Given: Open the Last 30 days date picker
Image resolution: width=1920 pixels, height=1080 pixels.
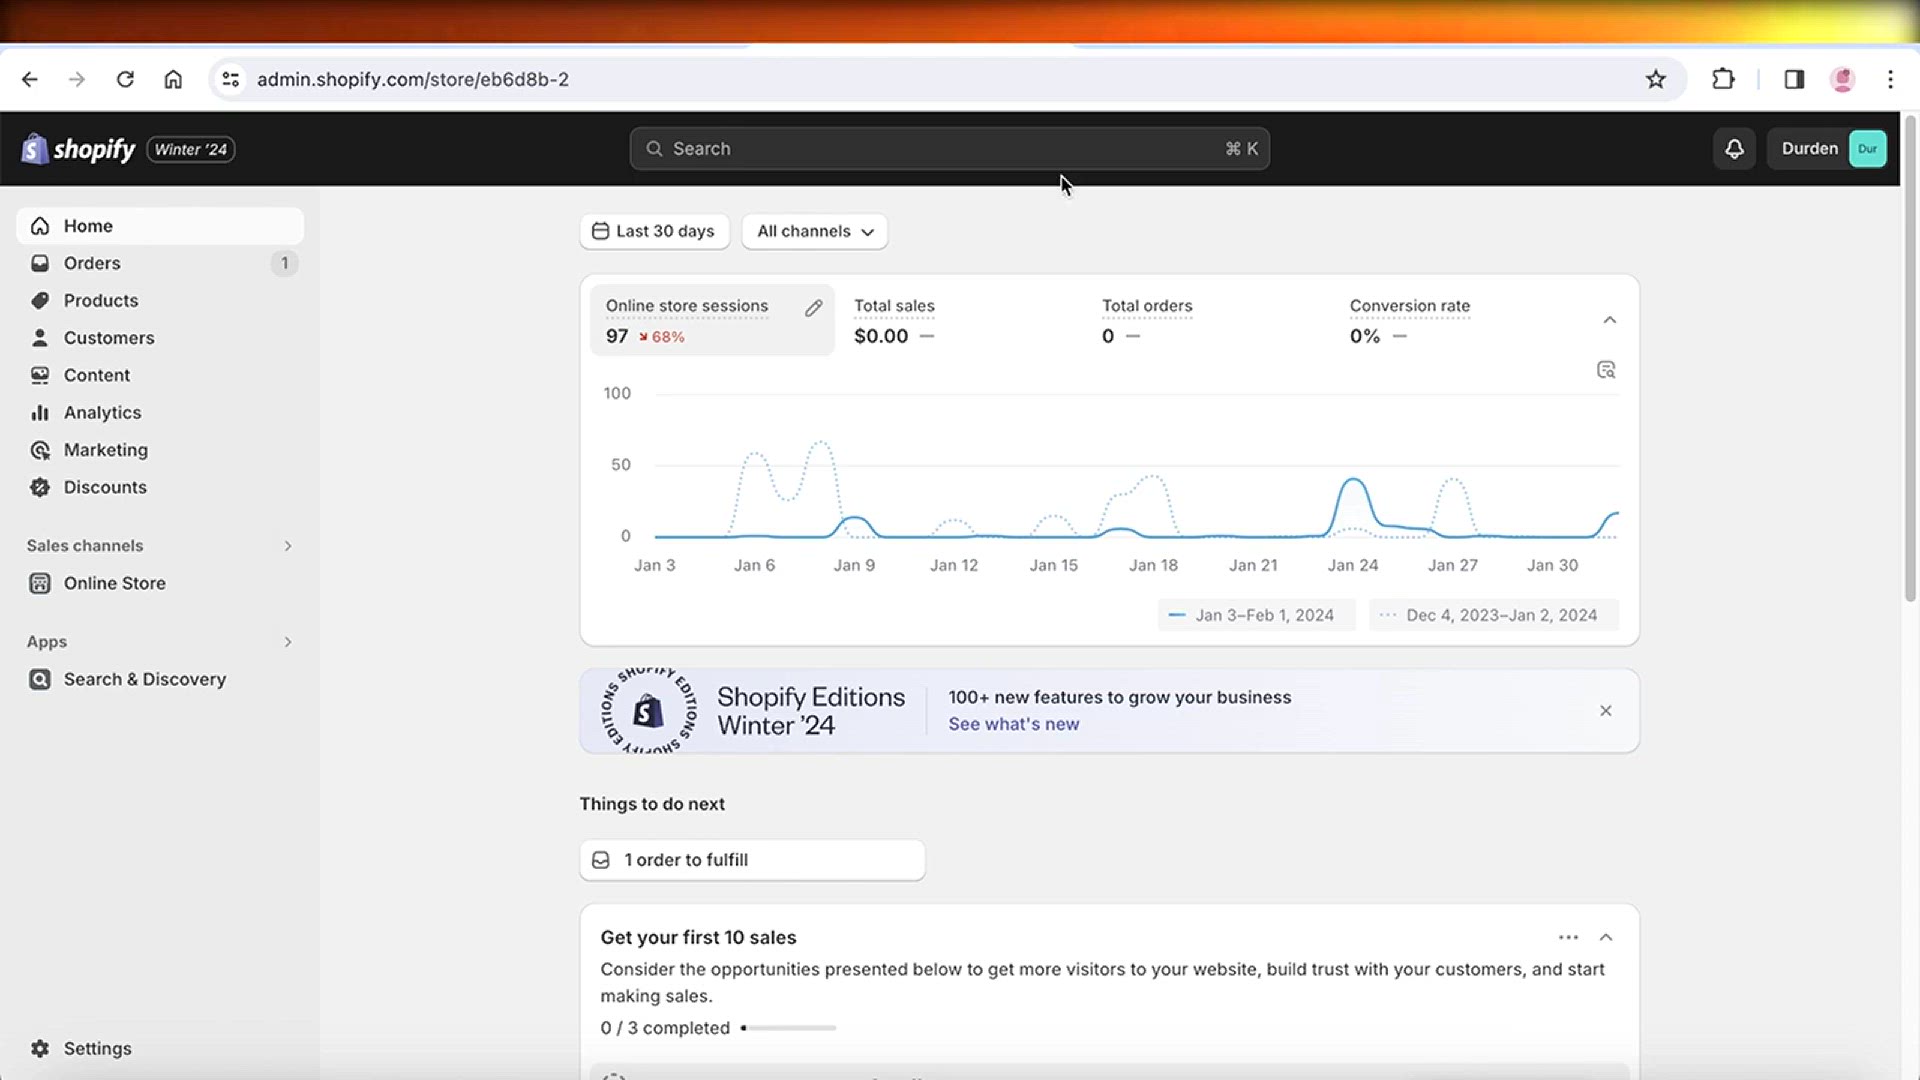Looking at the screenshot, I should pyautogui.click(x=654, y=231).
